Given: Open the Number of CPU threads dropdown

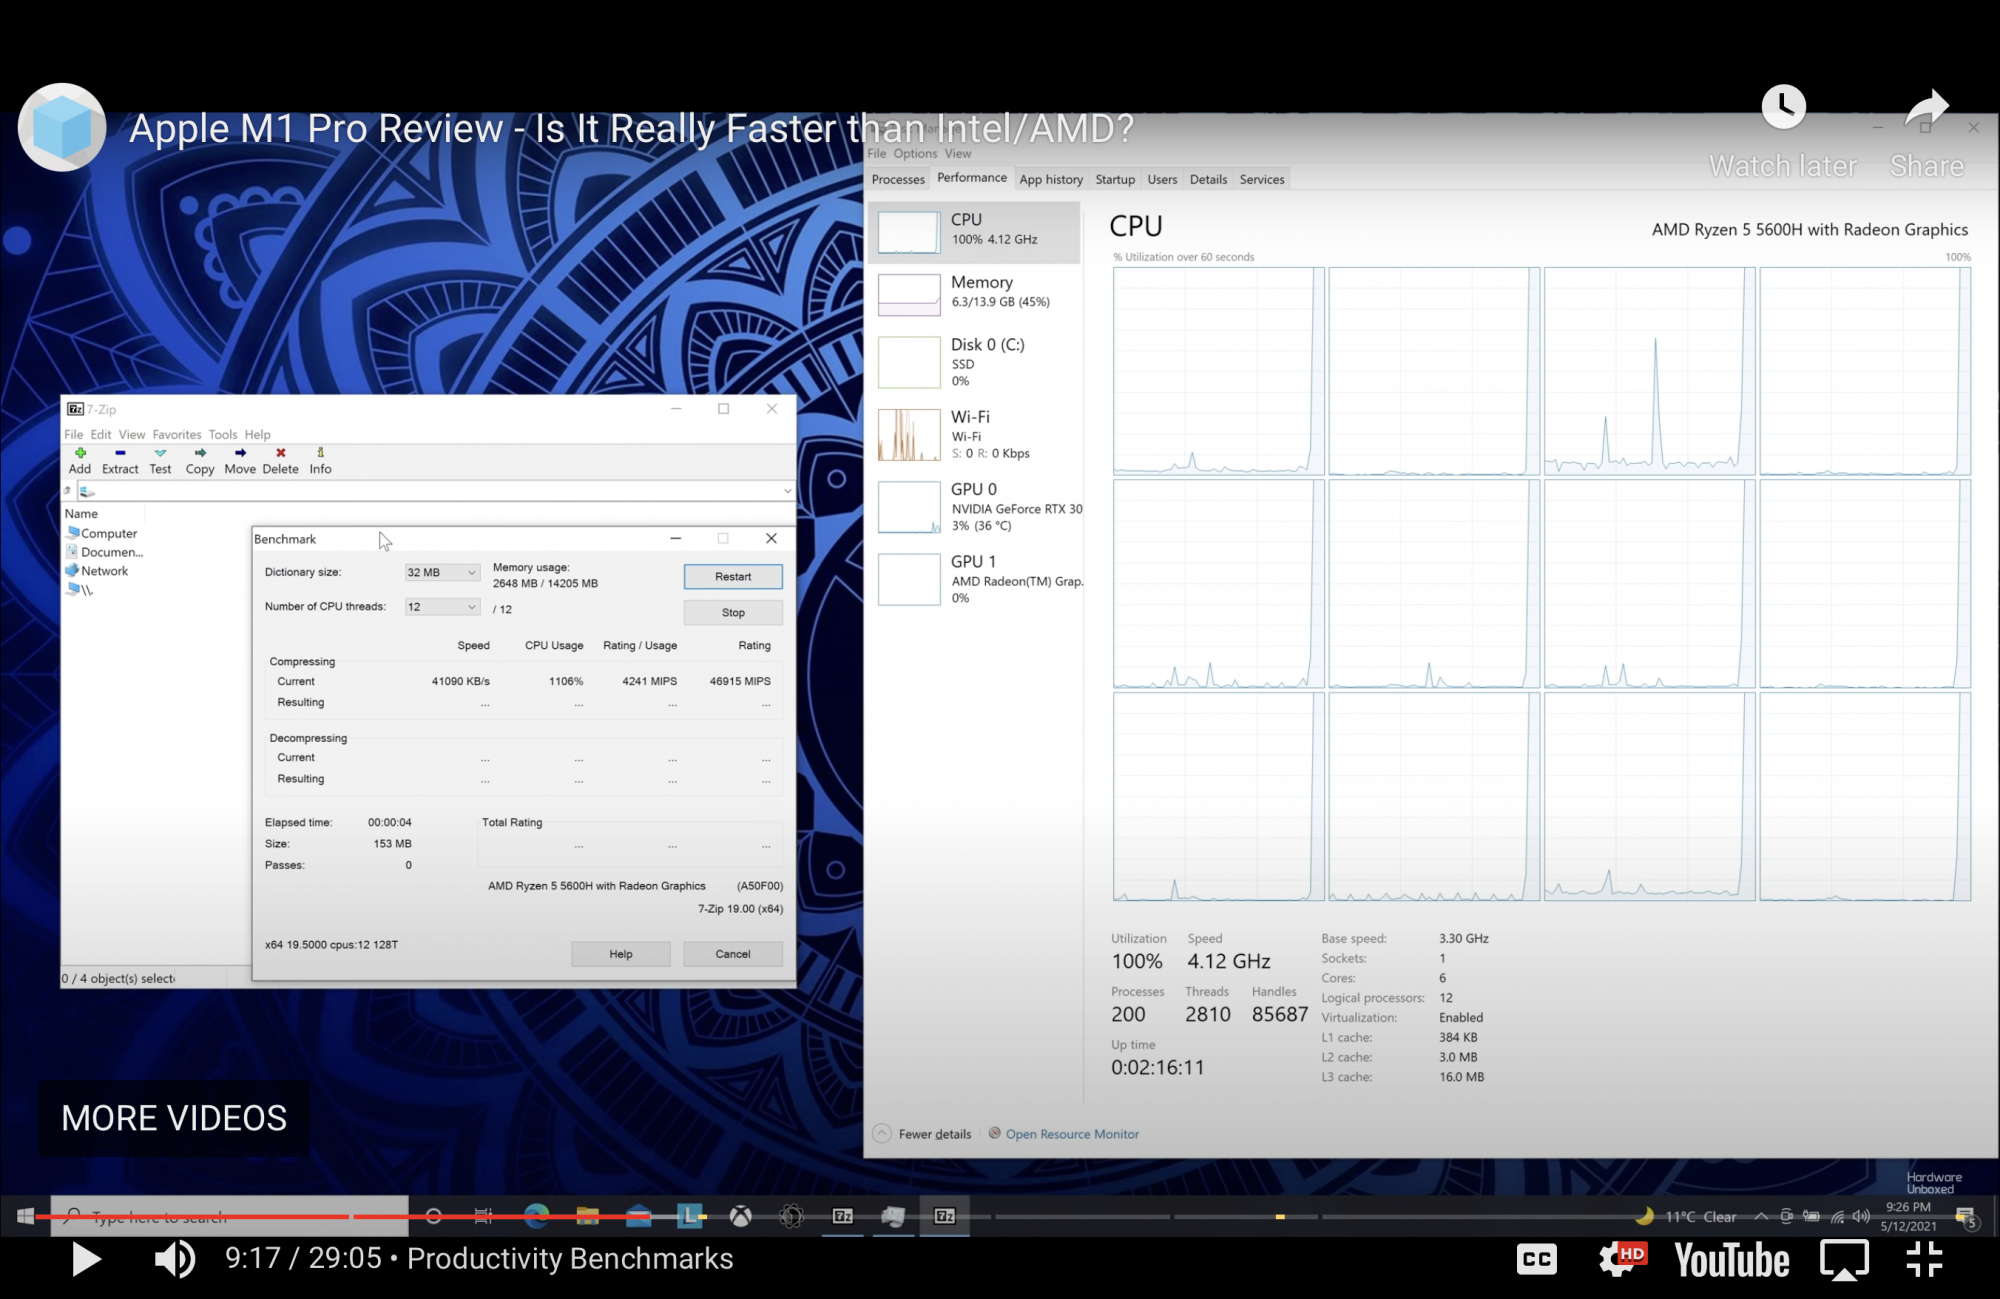Looking at the screenshot, I should click(441, 607).
